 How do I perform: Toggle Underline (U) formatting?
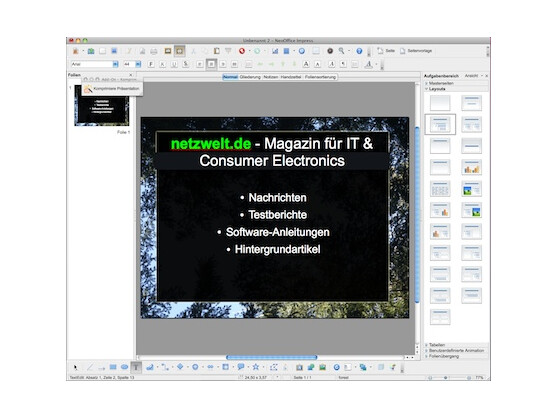click(x=174, y=64)
